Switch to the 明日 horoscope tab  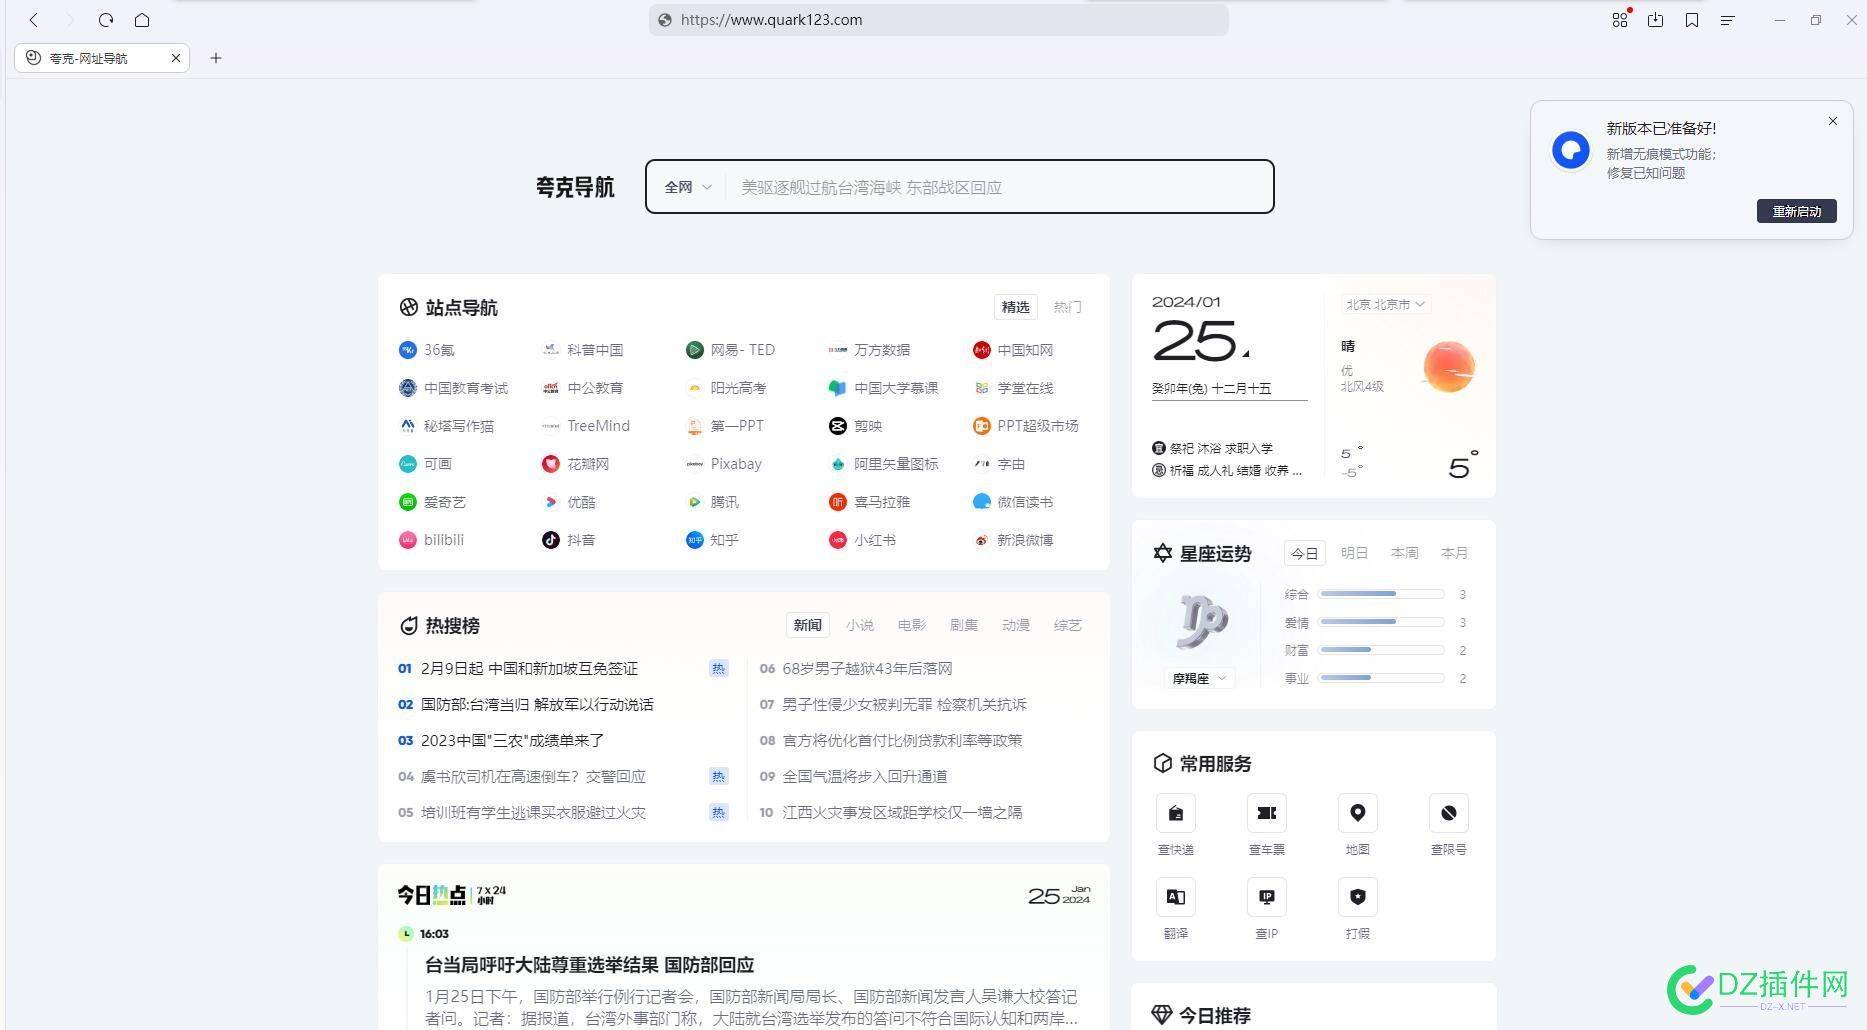[1354, 553]
